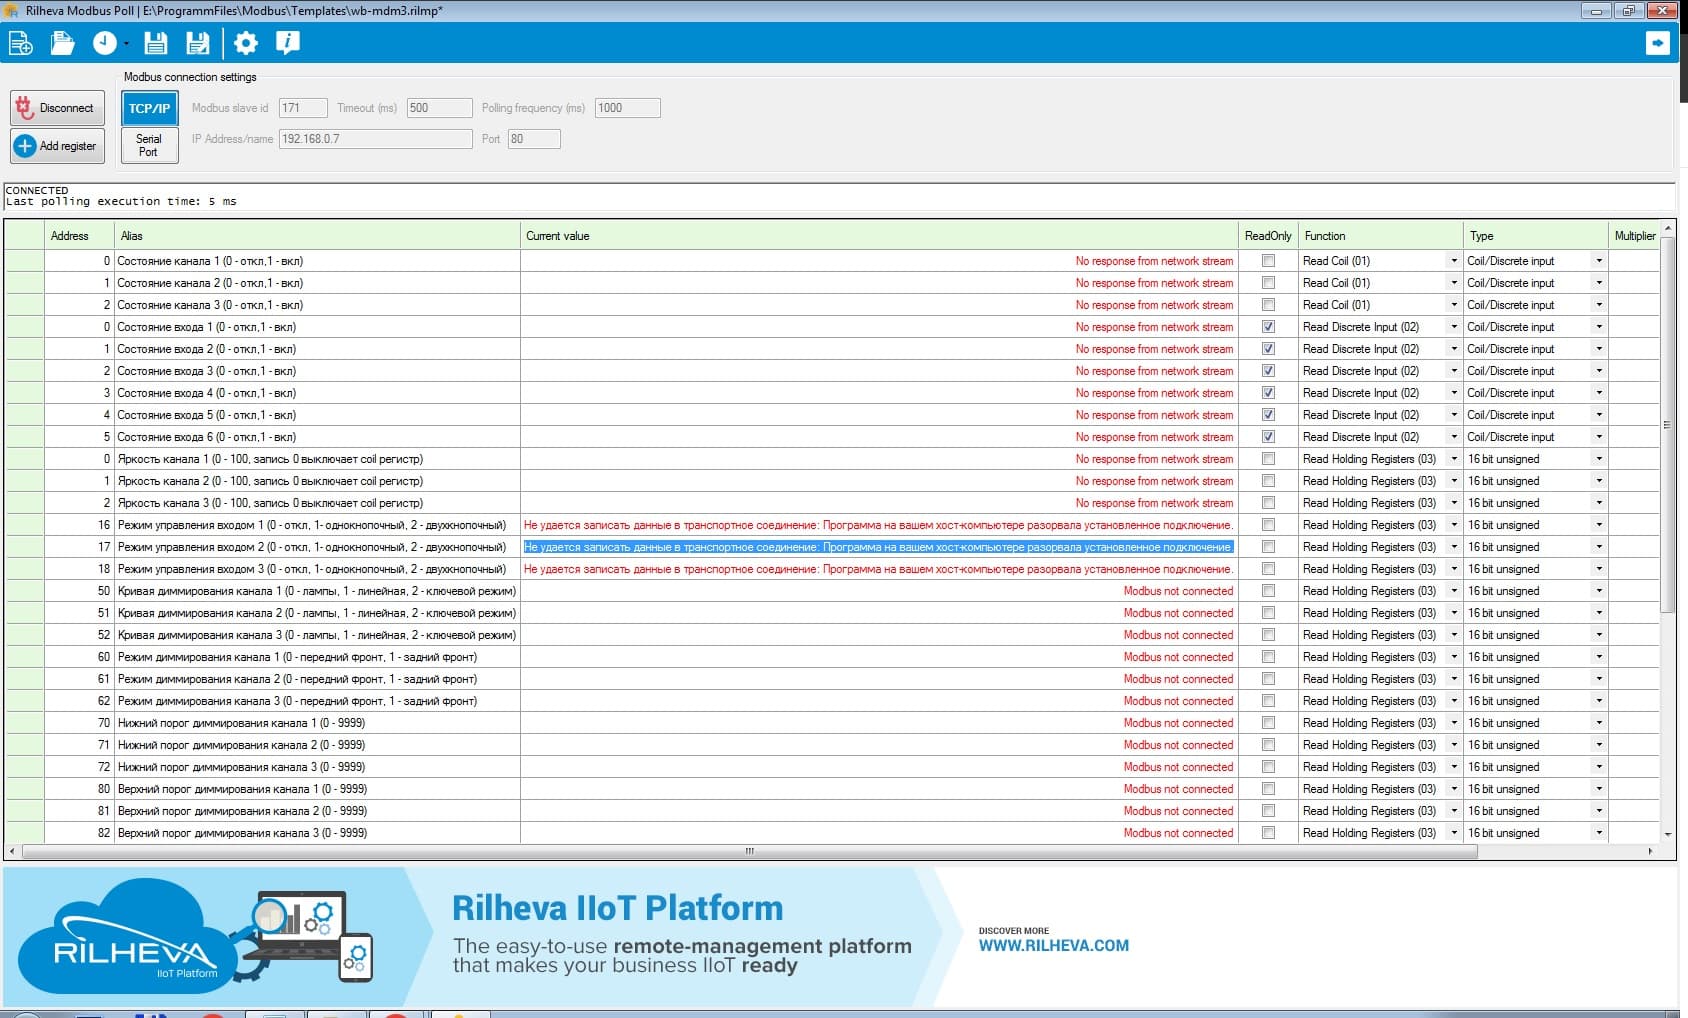Image resolution: width=1688 pixels, height=1018 pixels.
Task: Click alias 'Верхний порог диммирования канала 1 (0 - 9999)'
Action: point(242,789)
